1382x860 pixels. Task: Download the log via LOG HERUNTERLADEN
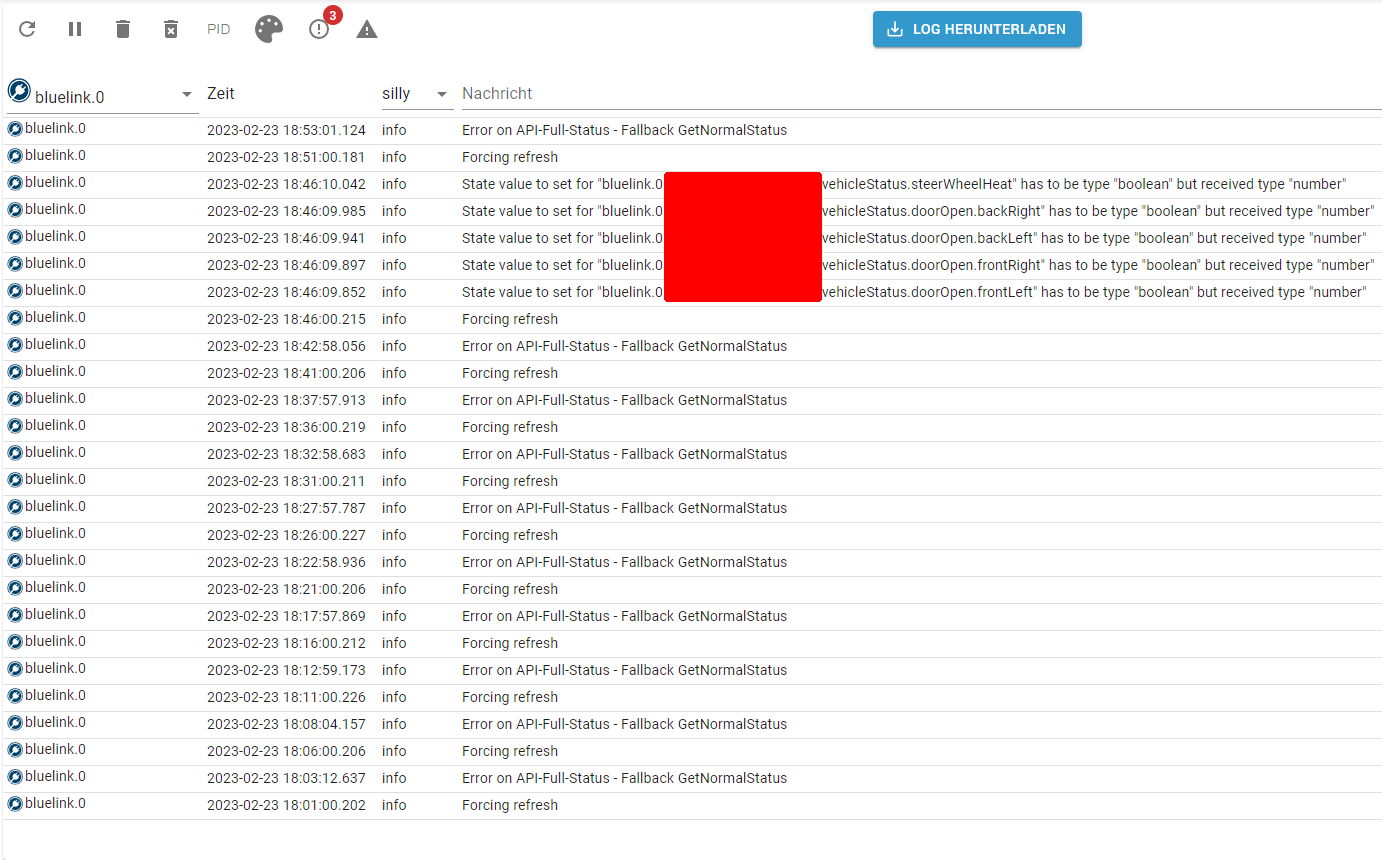tap(977, 29)
